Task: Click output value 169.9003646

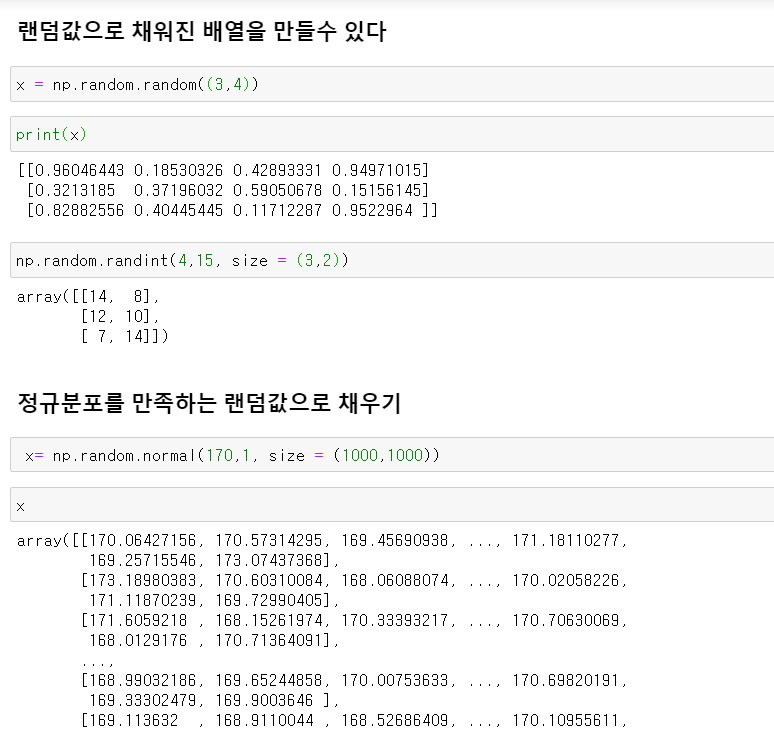Action: point(264,700)
